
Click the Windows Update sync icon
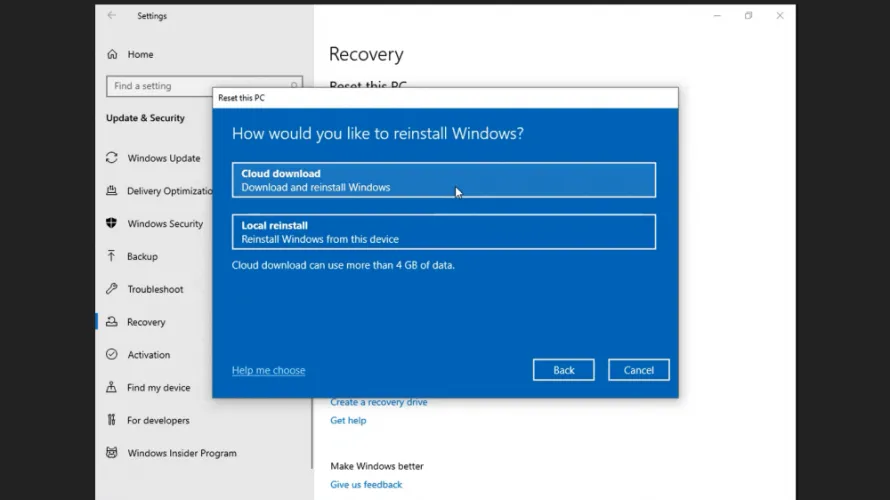click(112, 158)
